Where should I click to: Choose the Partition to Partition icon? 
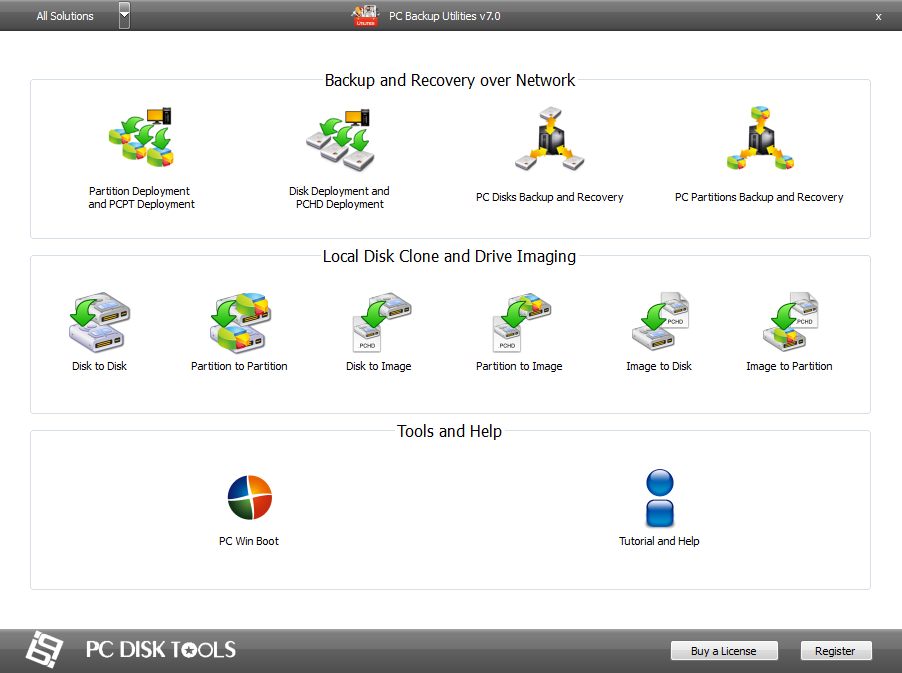(240, 322)
